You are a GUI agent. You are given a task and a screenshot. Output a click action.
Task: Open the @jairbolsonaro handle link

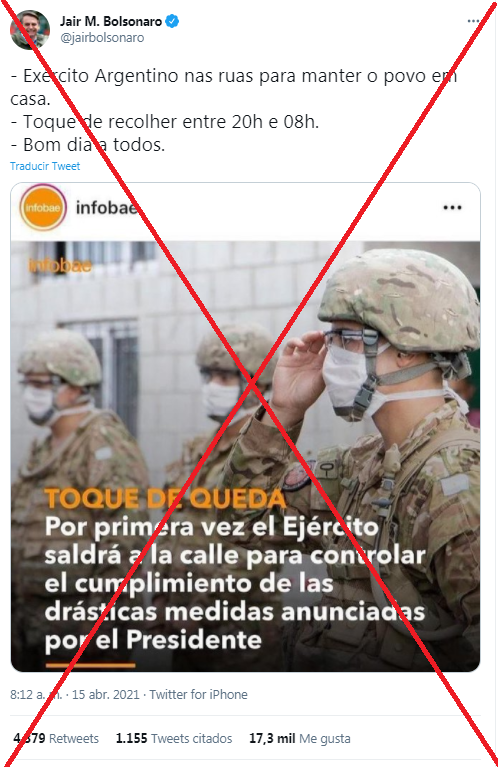click(x=102, y=38)
